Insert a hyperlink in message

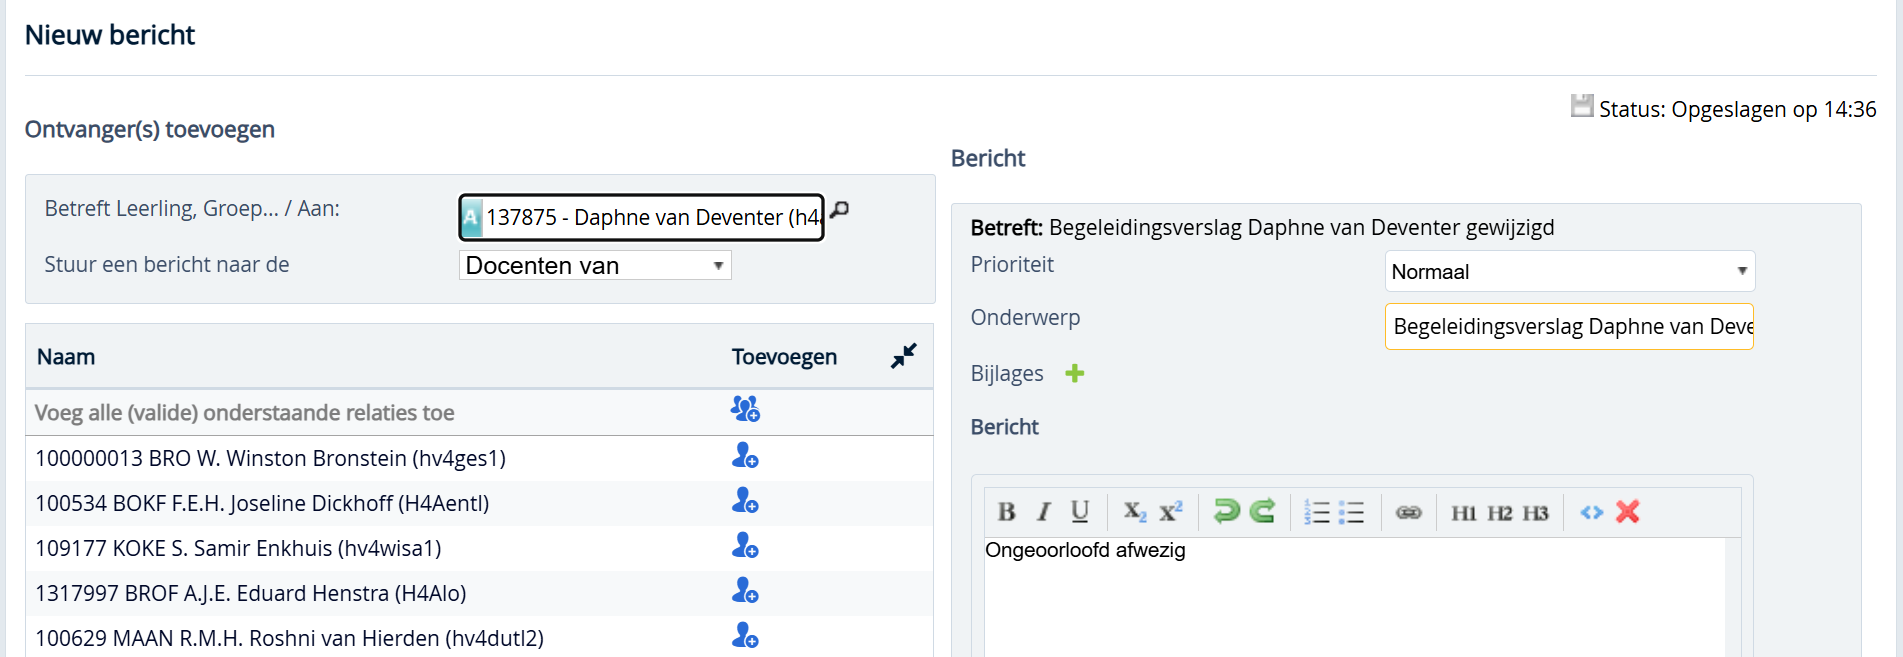click(1408, 512)
